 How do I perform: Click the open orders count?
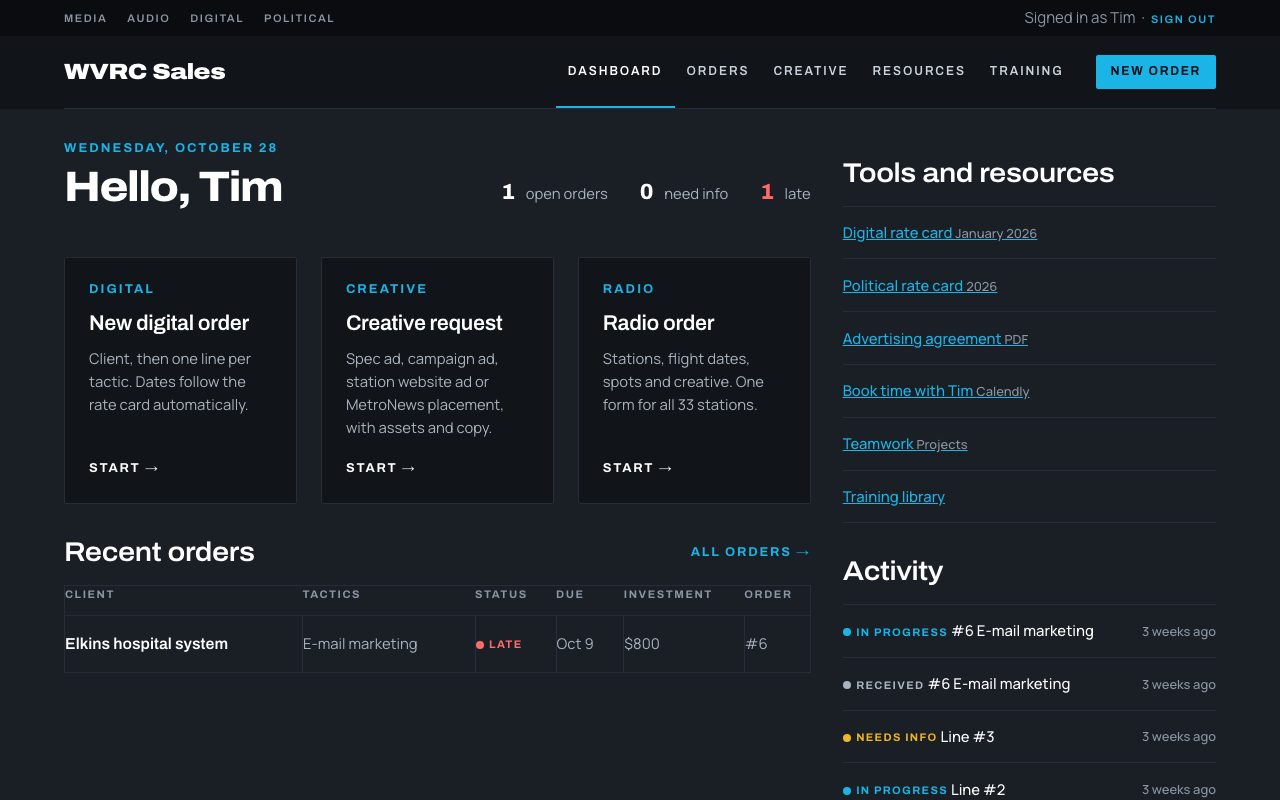click(554, 193)
